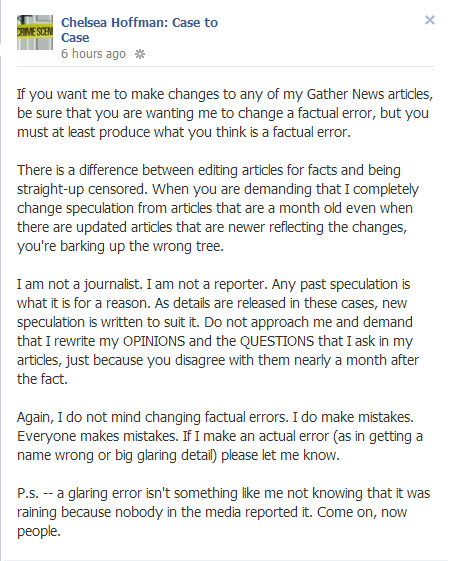
Task: Click the word "Case" on the second title line
Action: (x=75, y=38)
